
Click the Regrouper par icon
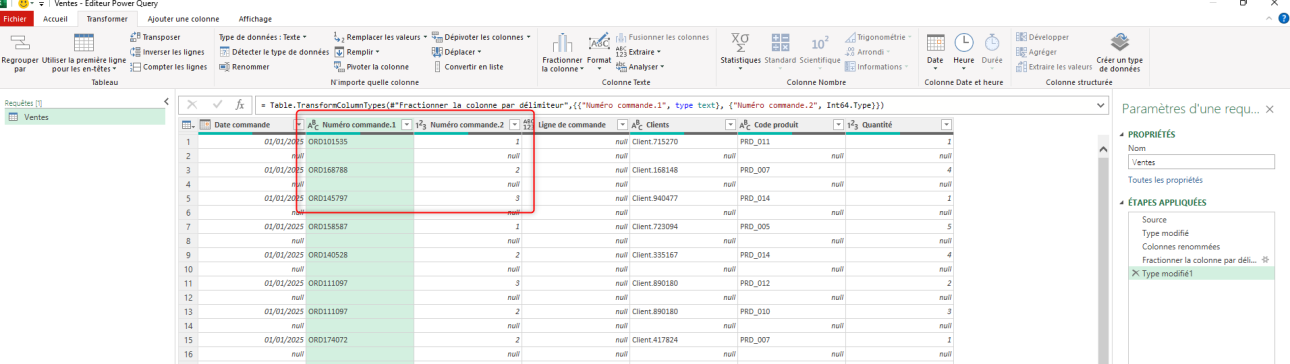[19, 43]
